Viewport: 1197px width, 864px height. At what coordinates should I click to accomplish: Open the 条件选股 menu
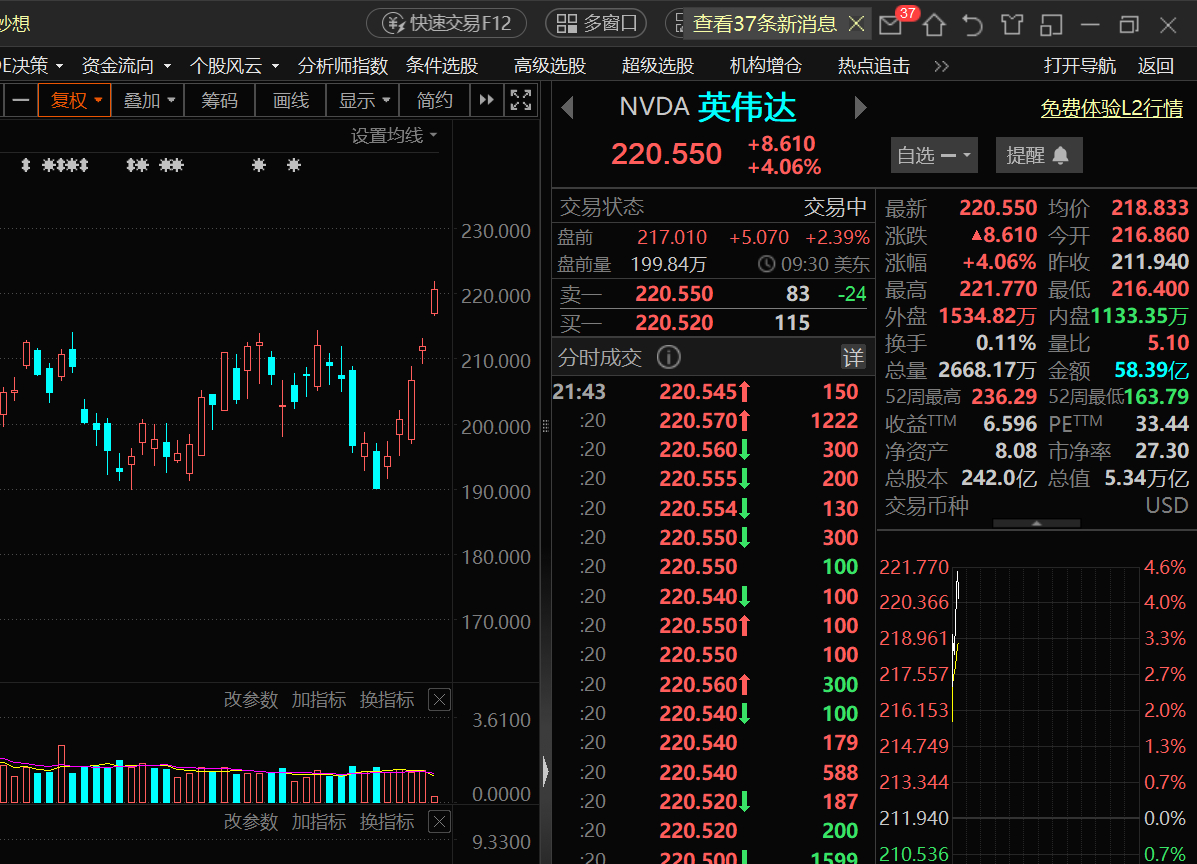[442, 66]
